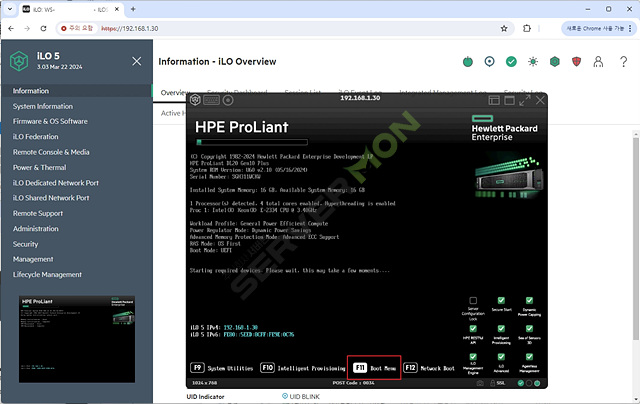The width and height of the screenshot is (640, 404).
Task: Click F12 Network Boot in console
Action: click(429, 368)
